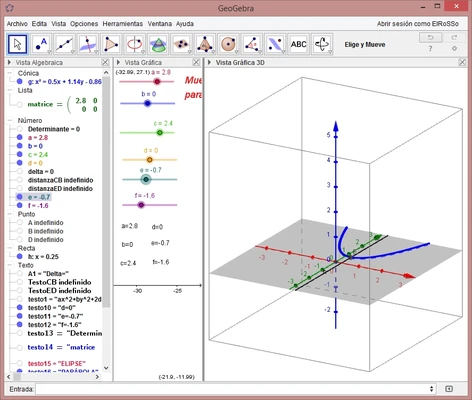Toggle visibility of f = -1.6
Viewport: 472px width, 400px height.
coord(20,205)
